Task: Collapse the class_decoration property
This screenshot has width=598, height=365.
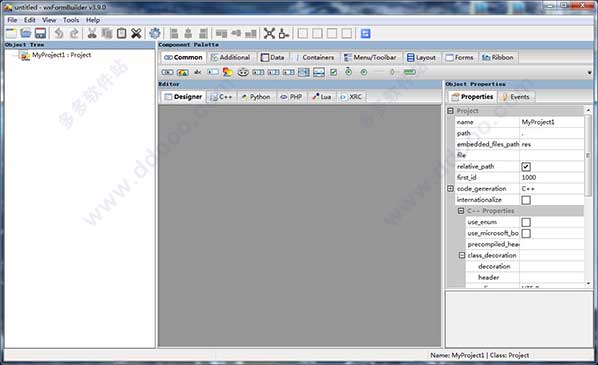Action: tap(461, 255)
